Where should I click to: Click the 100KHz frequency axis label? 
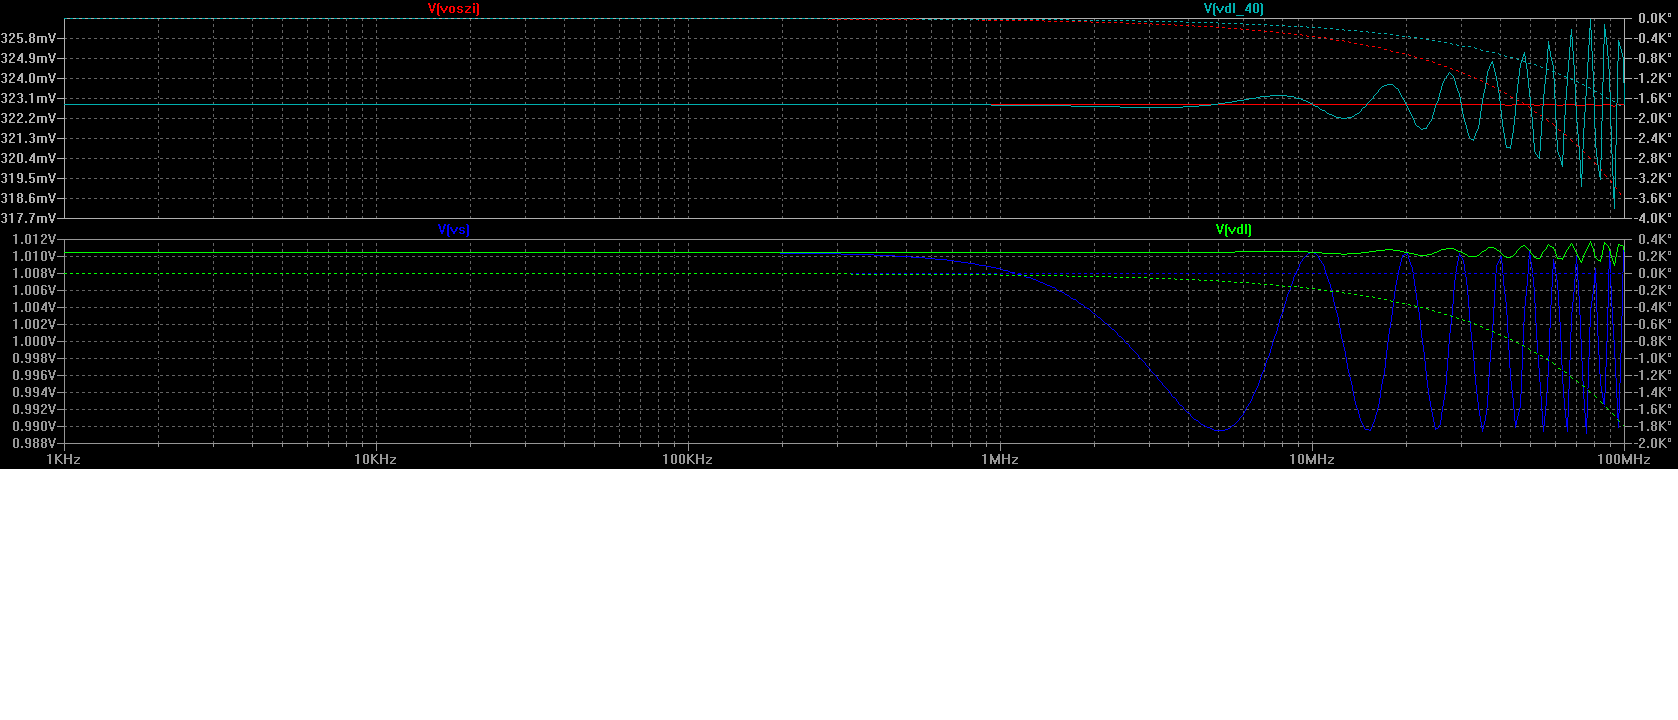click(x=687, y=459)
